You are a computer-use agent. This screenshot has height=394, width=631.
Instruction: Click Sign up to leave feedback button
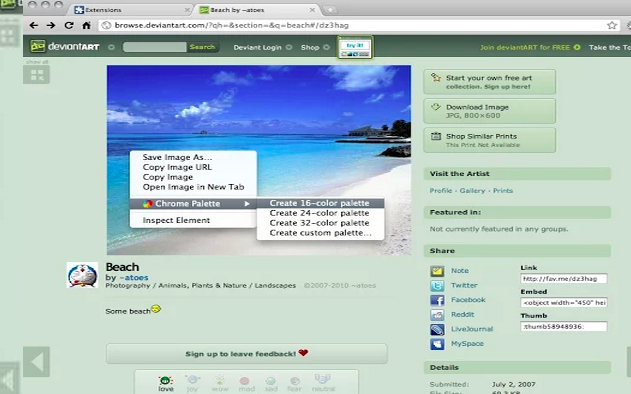coord(247,354)
